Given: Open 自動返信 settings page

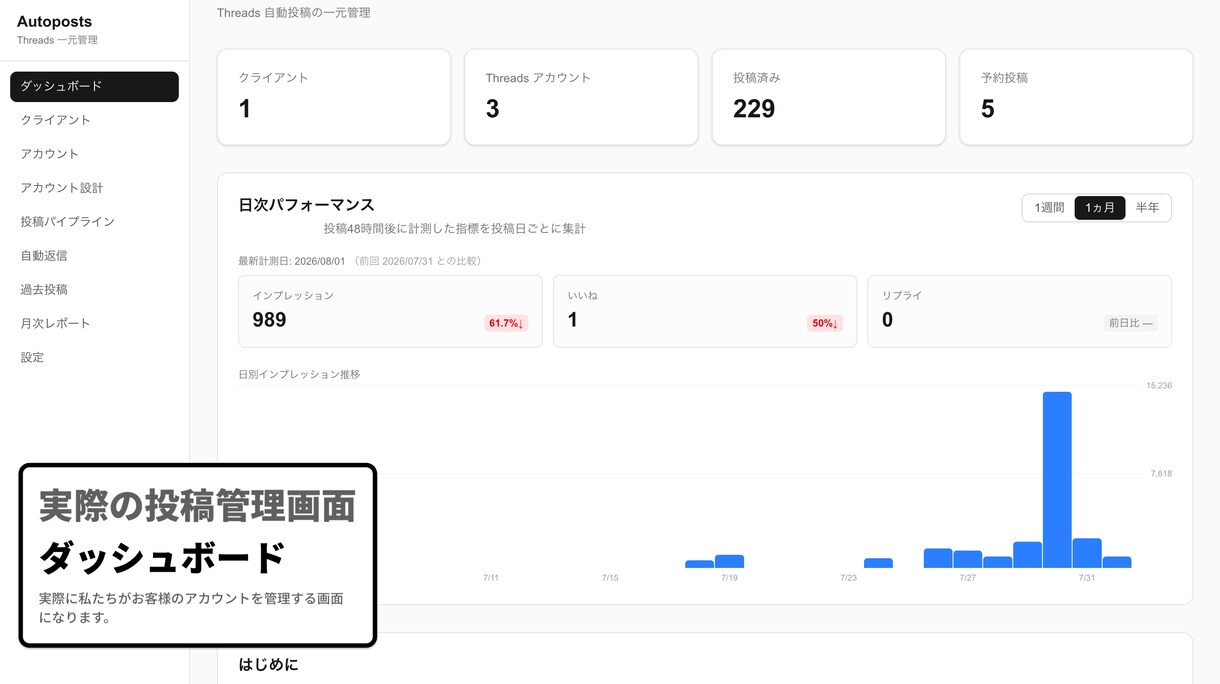Looking at the screenshot, I should (94, 256).
